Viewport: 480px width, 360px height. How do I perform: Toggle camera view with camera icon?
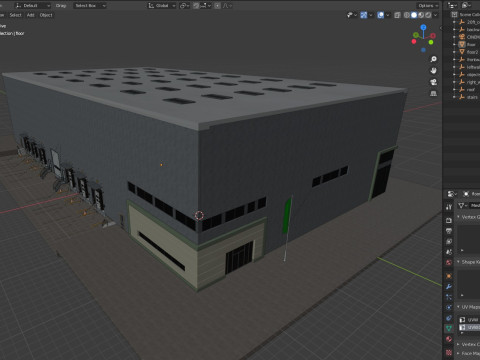point(433,82)
